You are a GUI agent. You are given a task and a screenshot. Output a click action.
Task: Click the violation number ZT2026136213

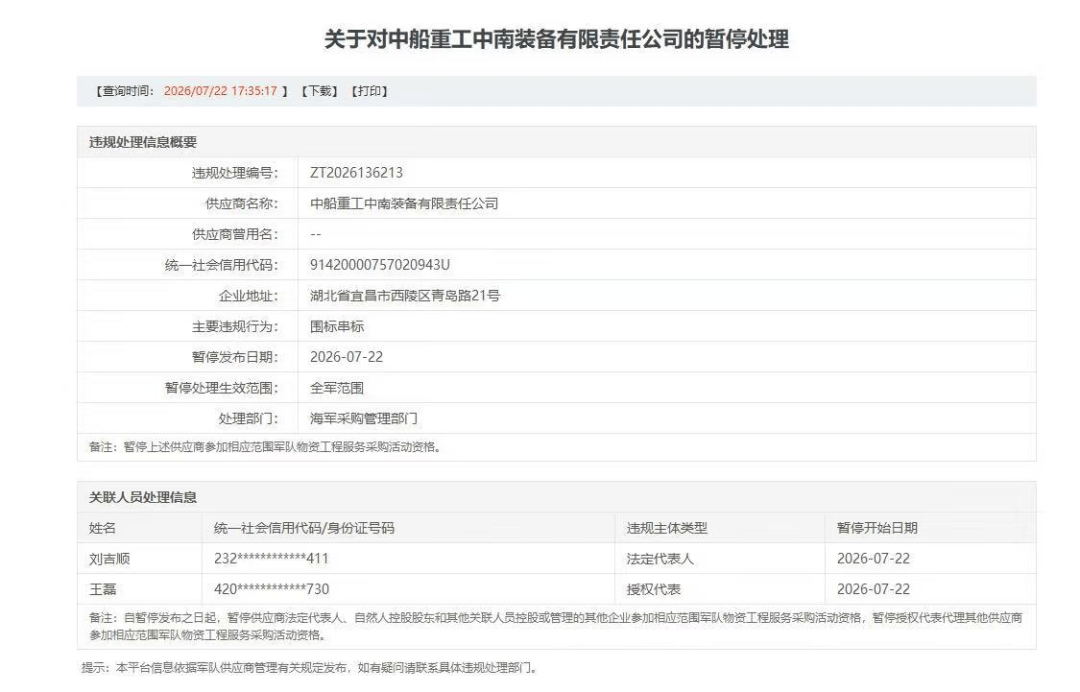click(x=356, y=173)
